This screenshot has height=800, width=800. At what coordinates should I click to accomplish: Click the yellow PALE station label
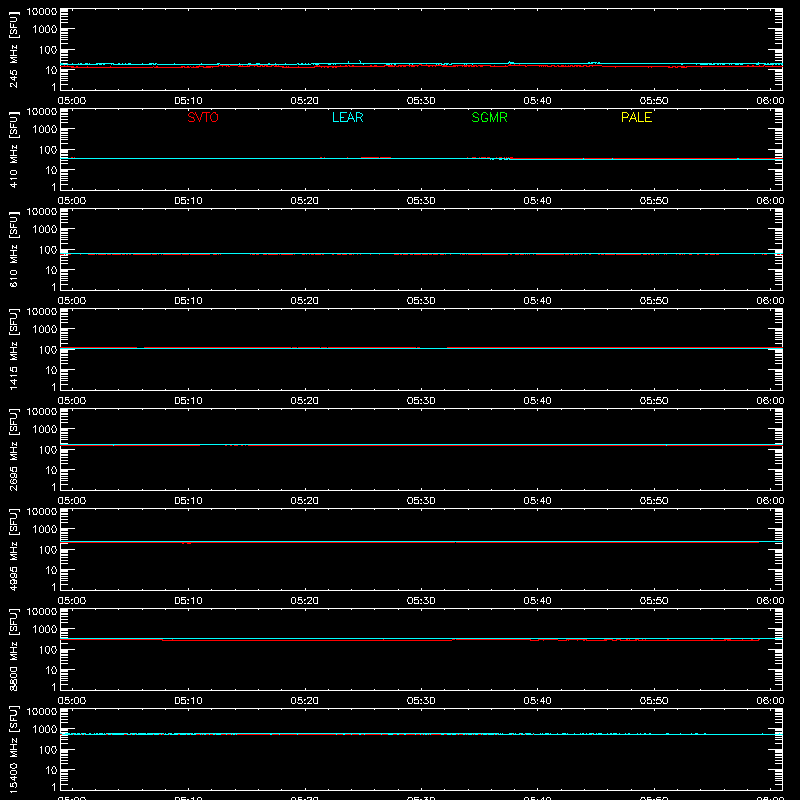[636, 117]
